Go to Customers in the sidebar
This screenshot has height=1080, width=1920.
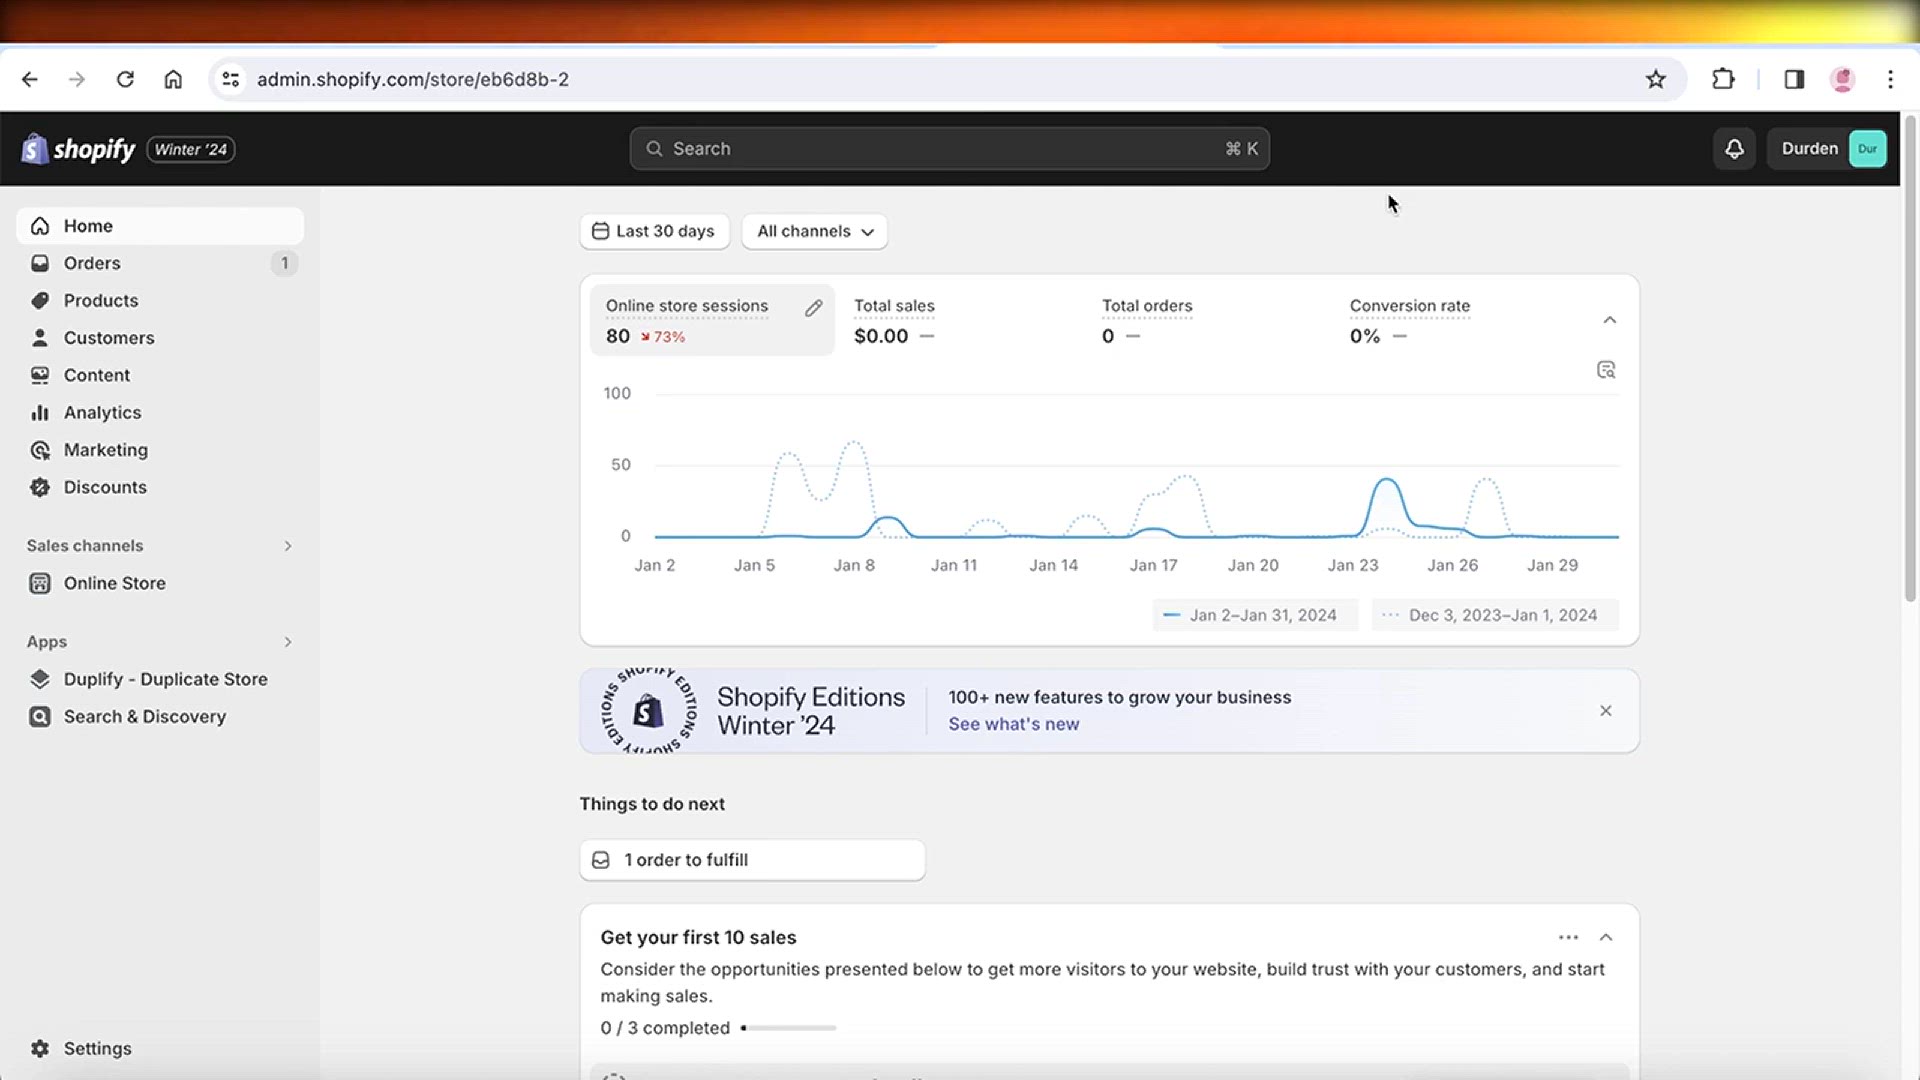point(160,338)
